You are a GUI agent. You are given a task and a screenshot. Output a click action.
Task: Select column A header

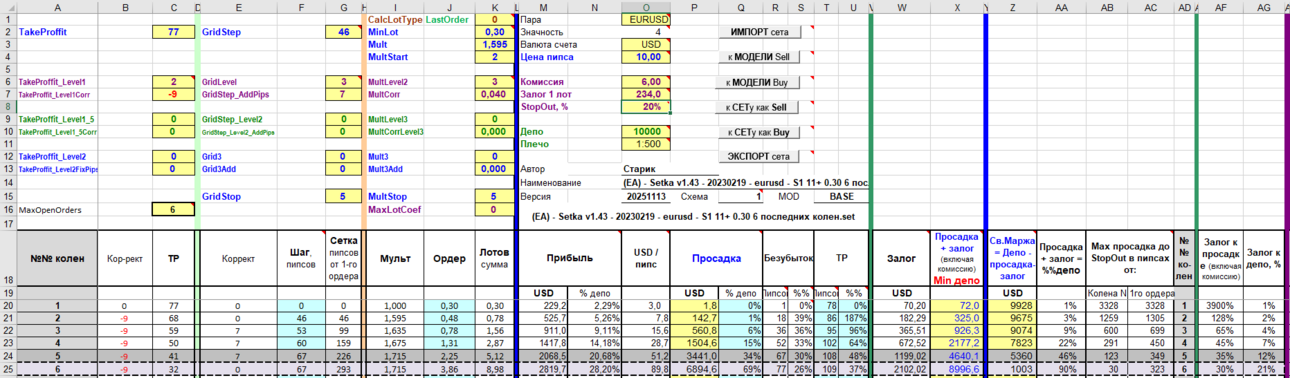click(x=56, y=7)
